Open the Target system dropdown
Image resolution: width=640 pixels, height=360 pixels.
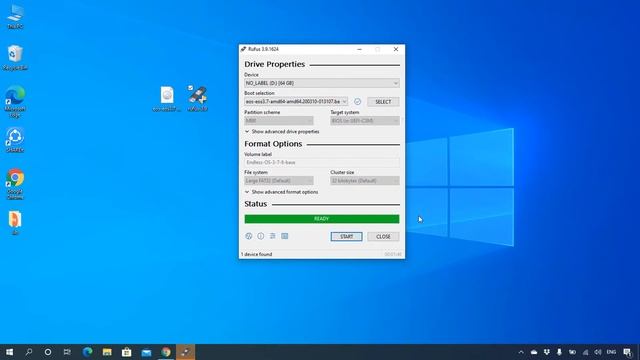[x=364, y=121]
